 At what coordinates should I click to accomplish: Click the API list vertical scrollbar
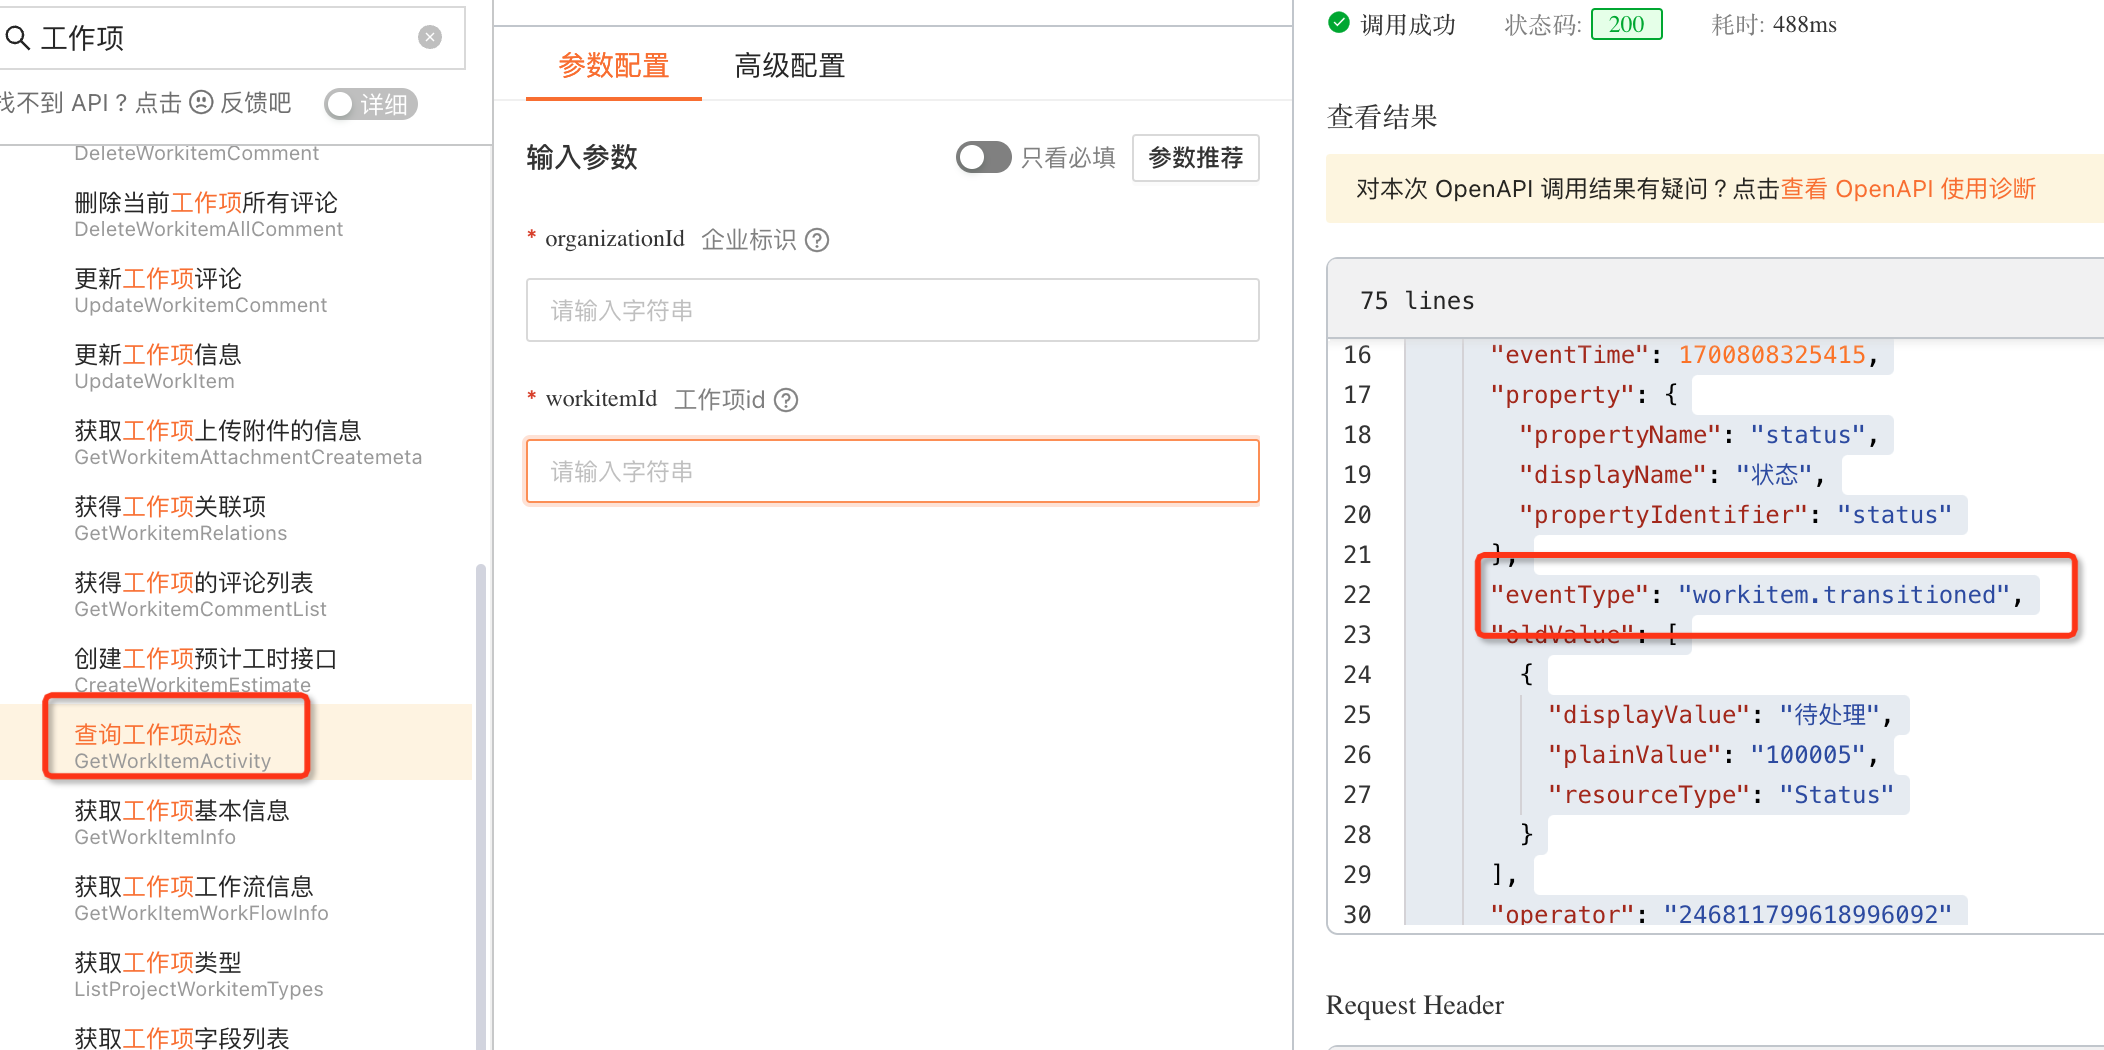(x=481, y=806)
